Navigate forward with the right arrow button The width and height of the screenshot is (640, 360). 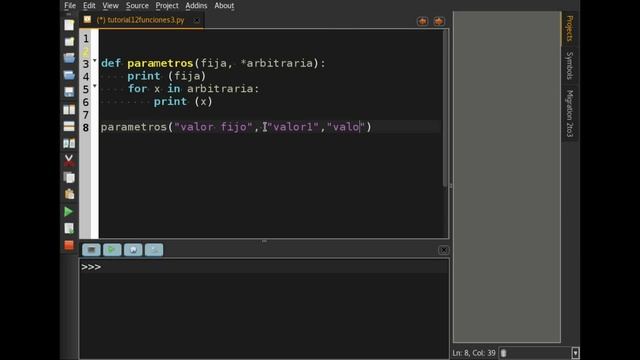[x=439, y=21]
